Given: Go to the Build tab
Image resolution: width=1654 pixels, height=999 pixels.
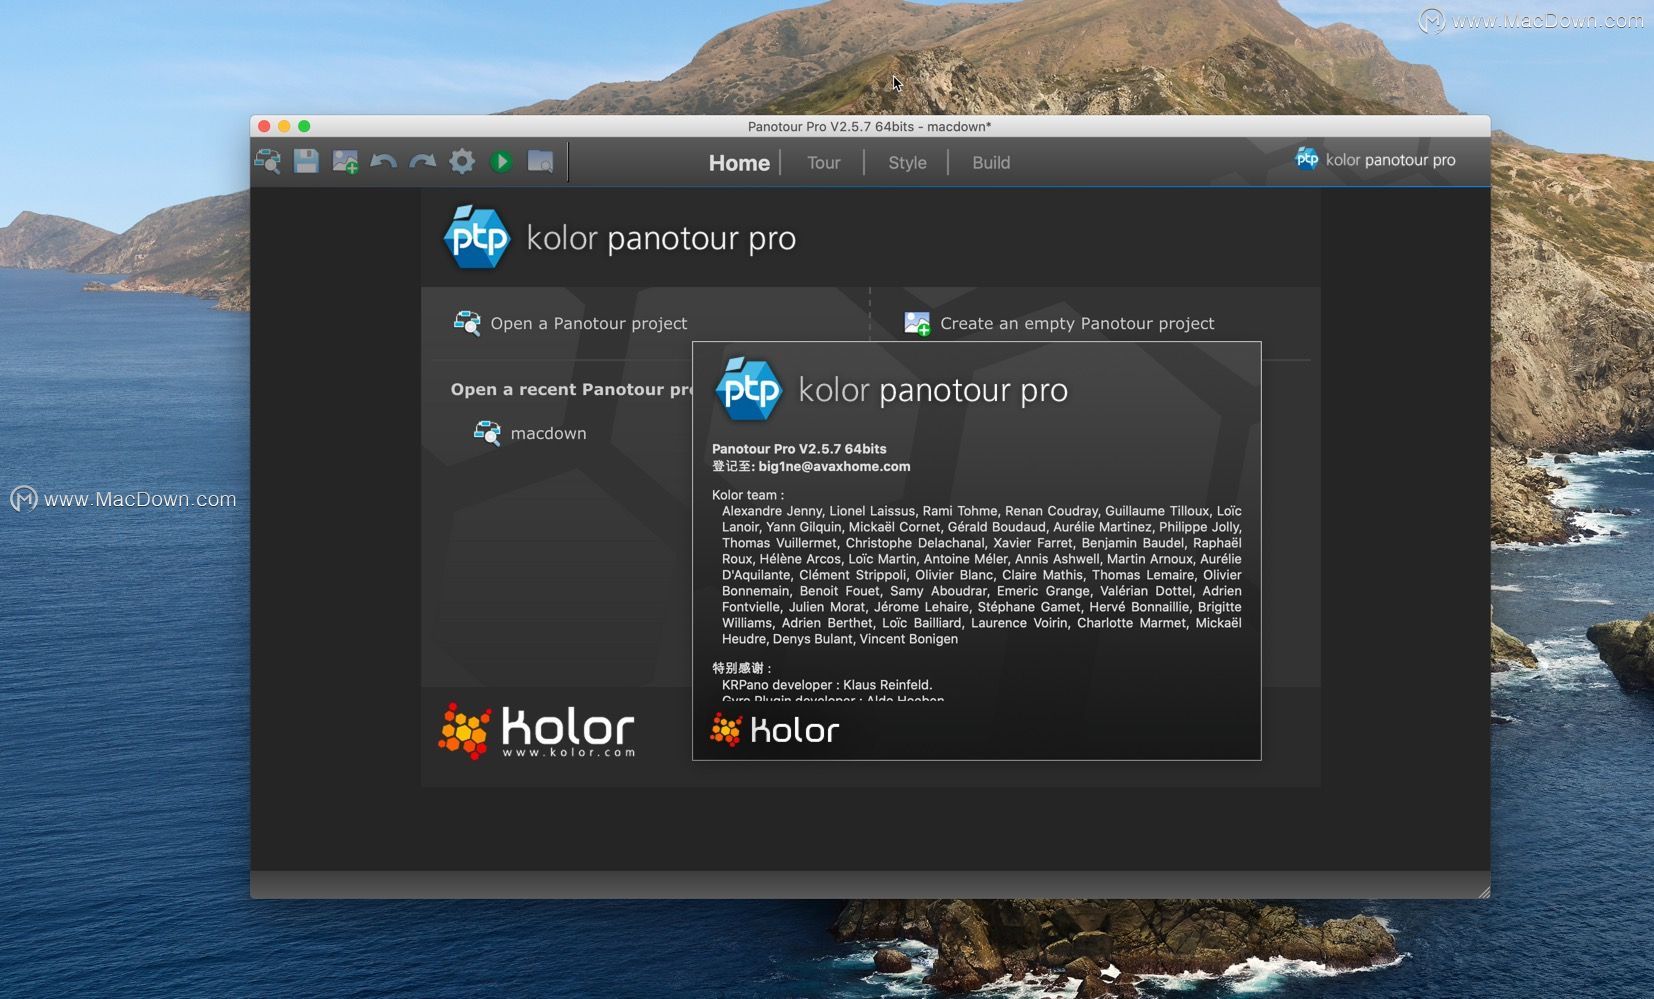Looking at the screenshot, I should coord(991,162).
